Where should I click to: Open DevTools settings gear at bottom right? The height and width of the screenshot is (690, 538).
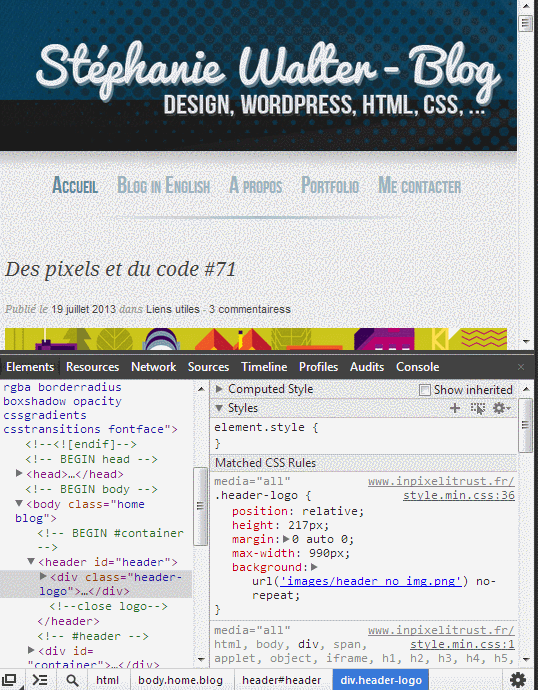point(518,680)
